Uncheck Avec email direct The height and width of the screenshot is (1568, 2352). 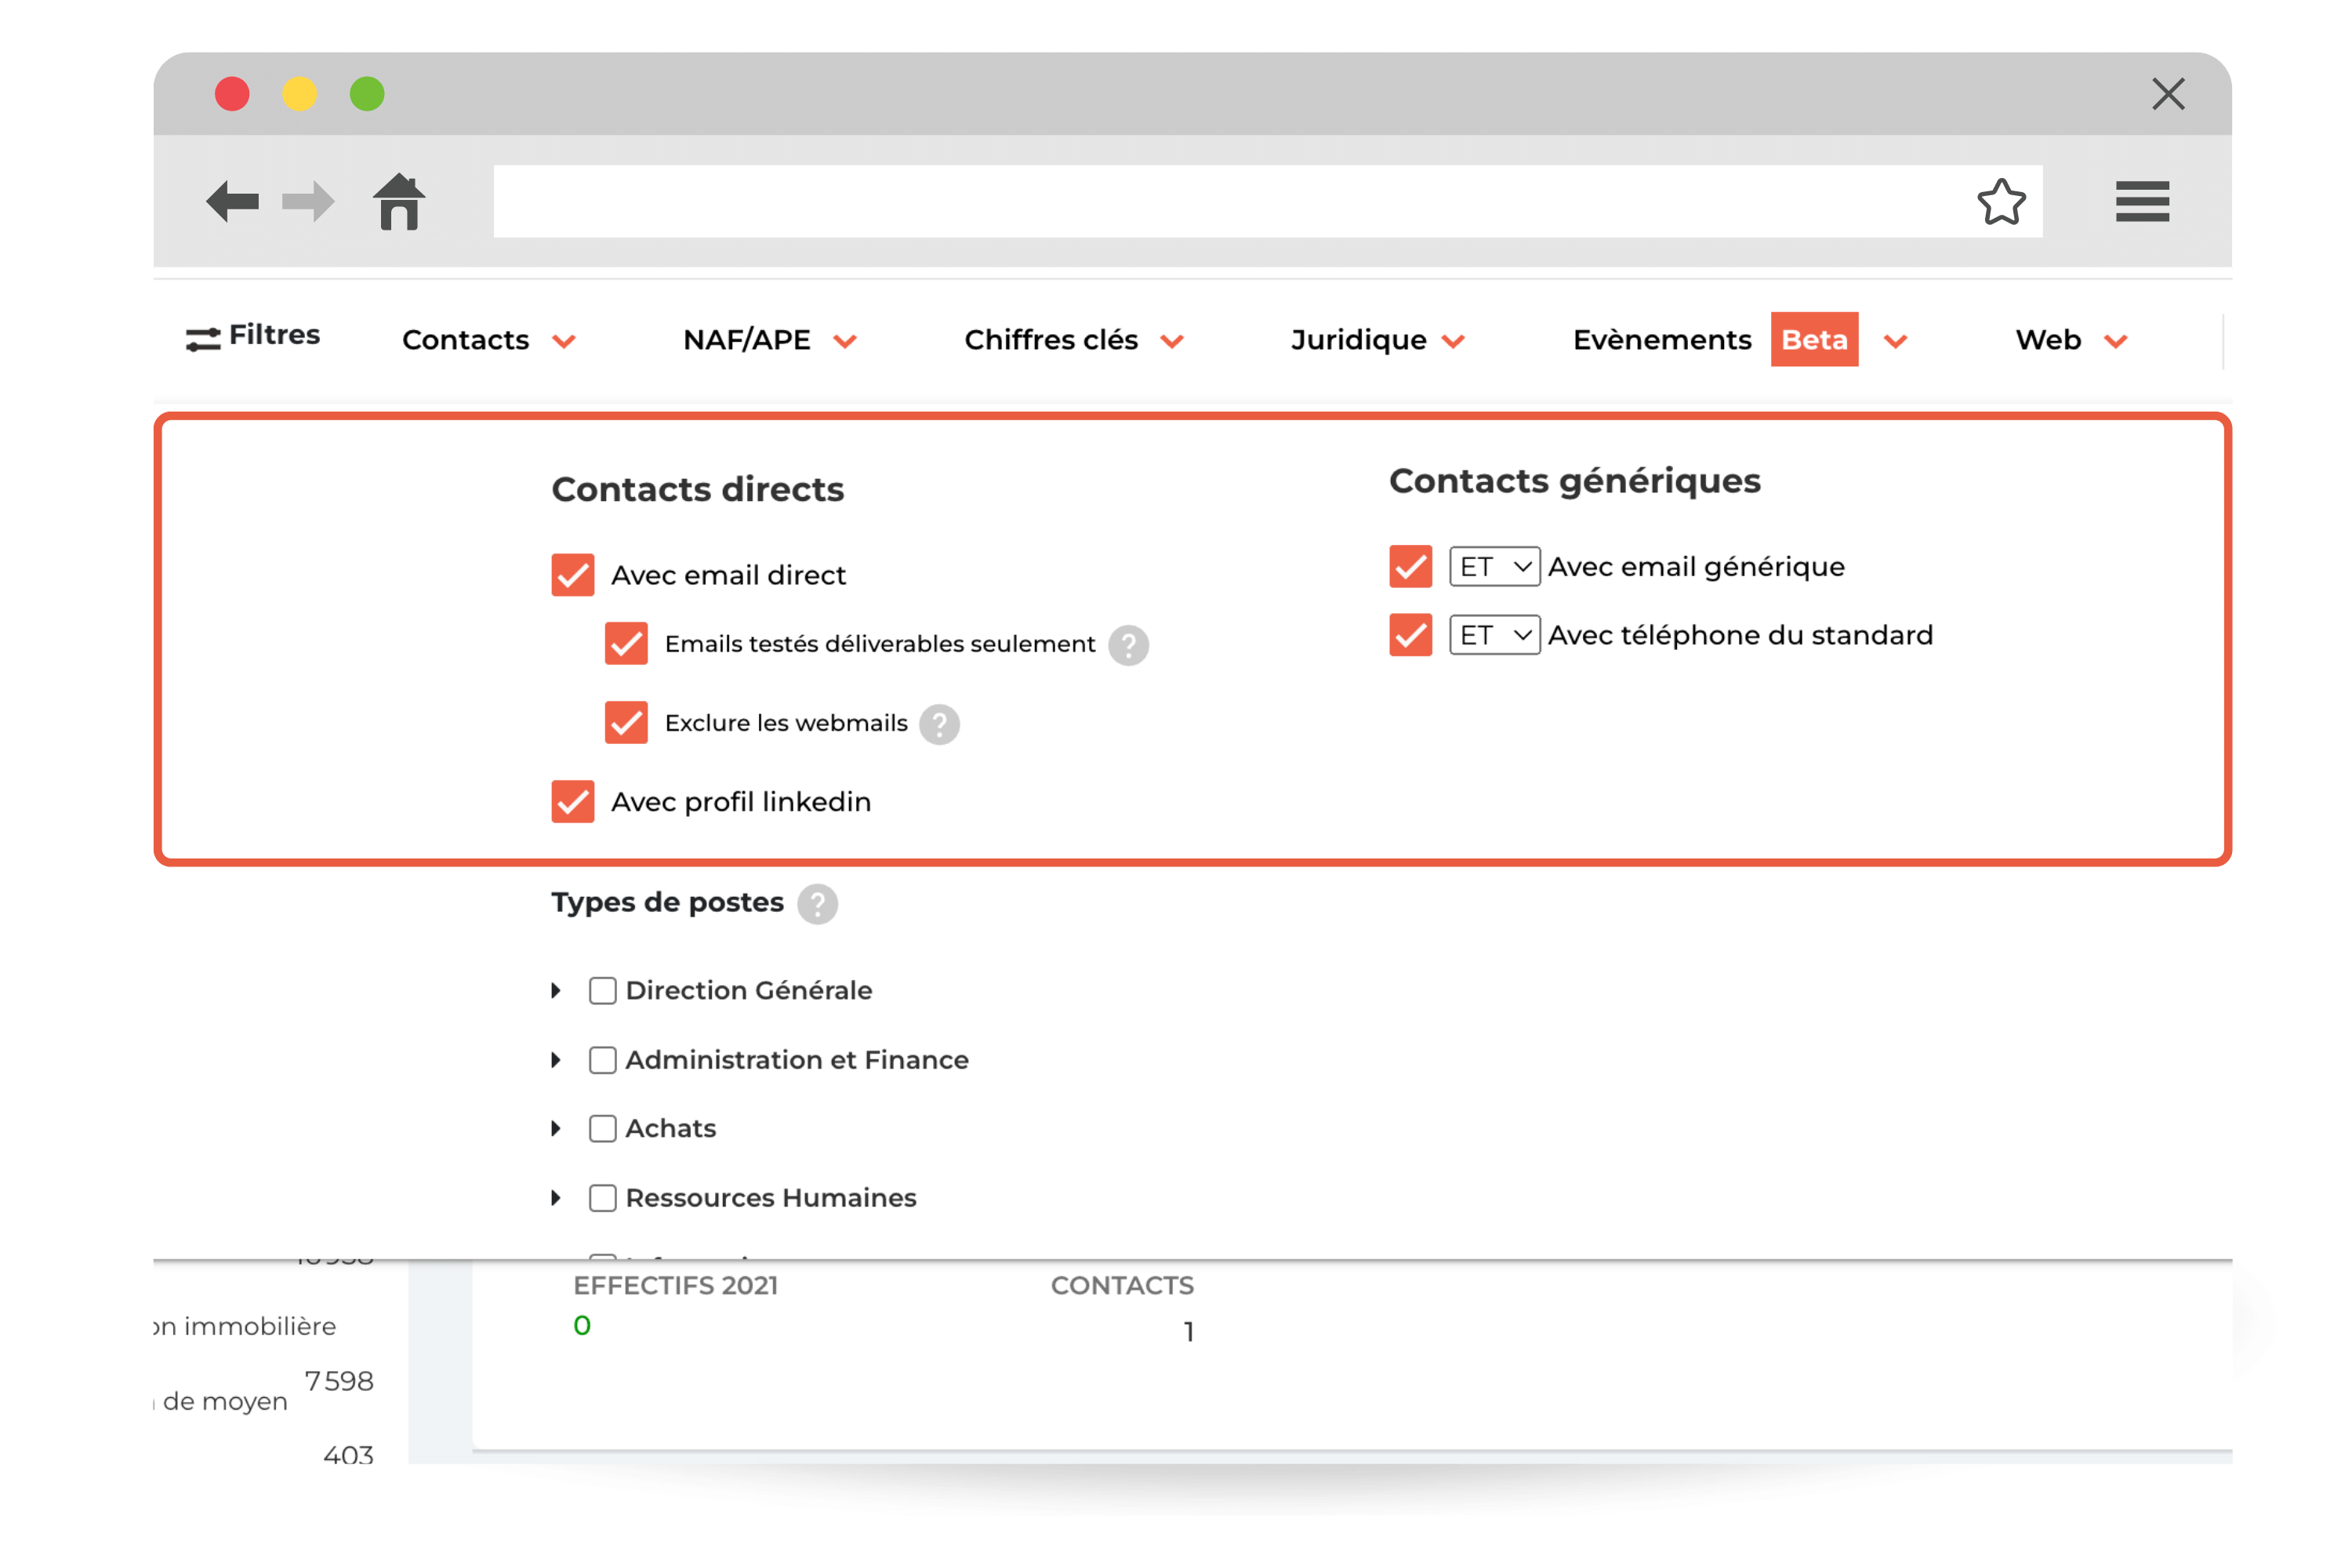coord(573,575)
